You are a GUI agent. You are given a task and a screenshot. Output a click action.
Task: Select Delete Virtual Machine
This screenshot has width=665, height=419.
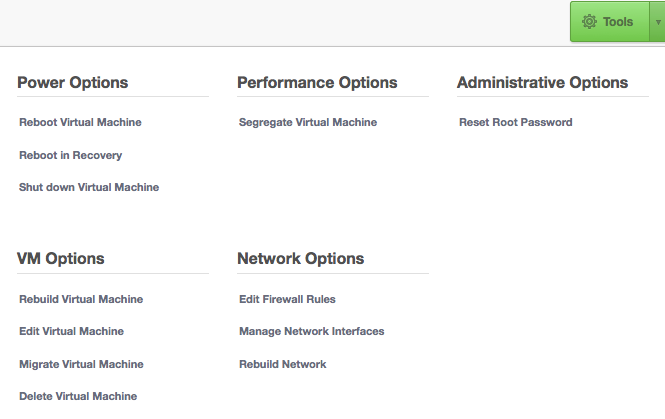click(78, 396)
